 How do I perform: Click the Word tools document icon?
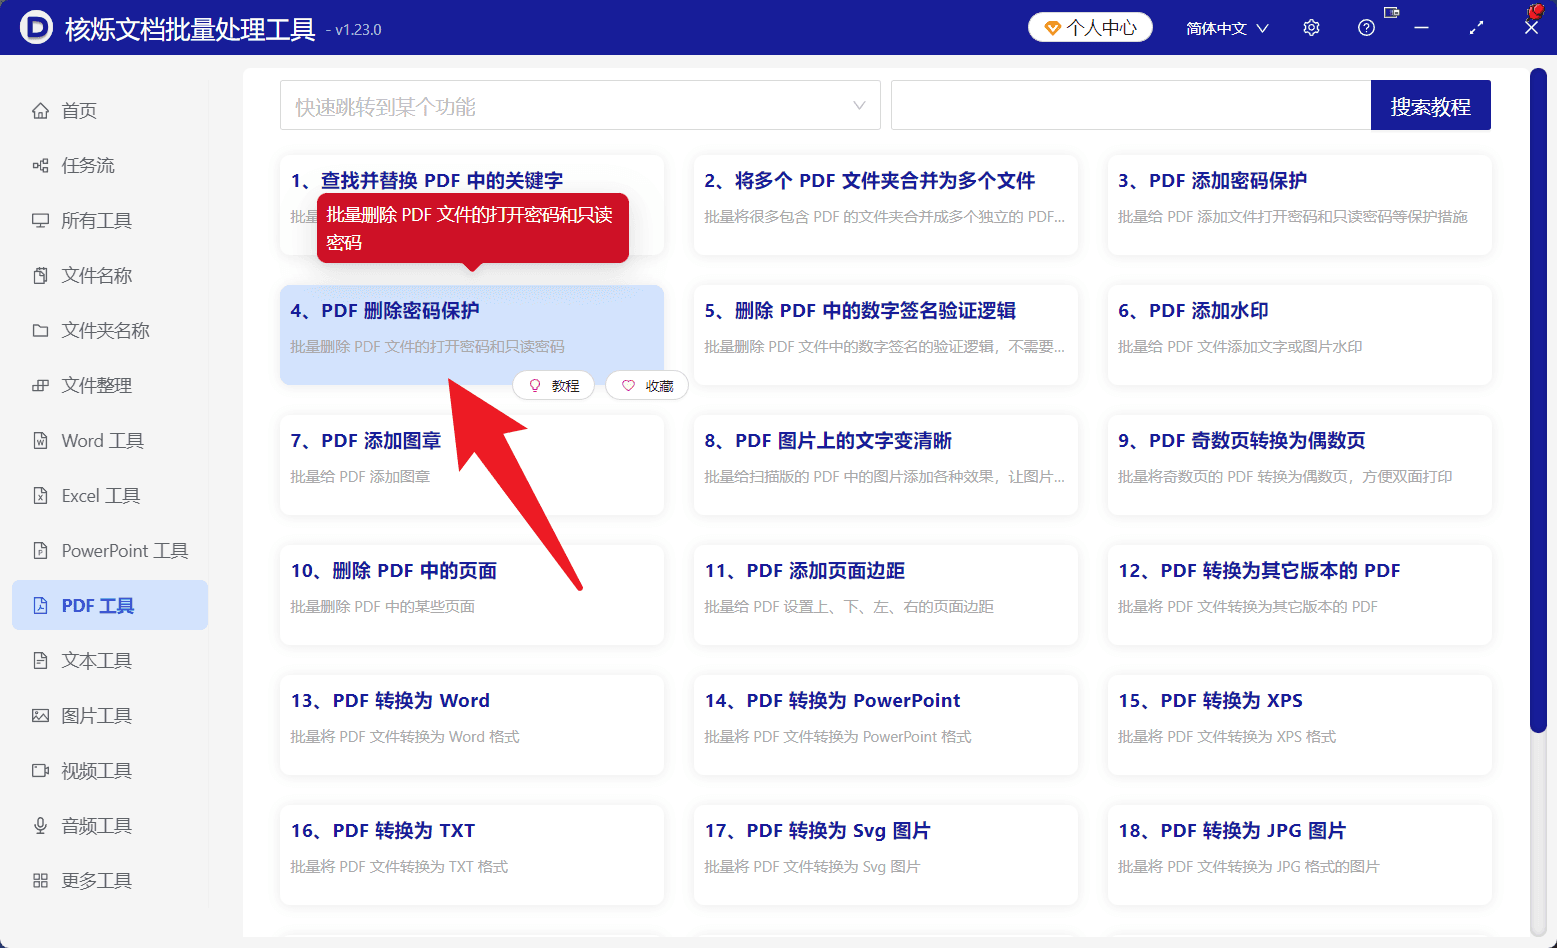(x=40, y=441)
